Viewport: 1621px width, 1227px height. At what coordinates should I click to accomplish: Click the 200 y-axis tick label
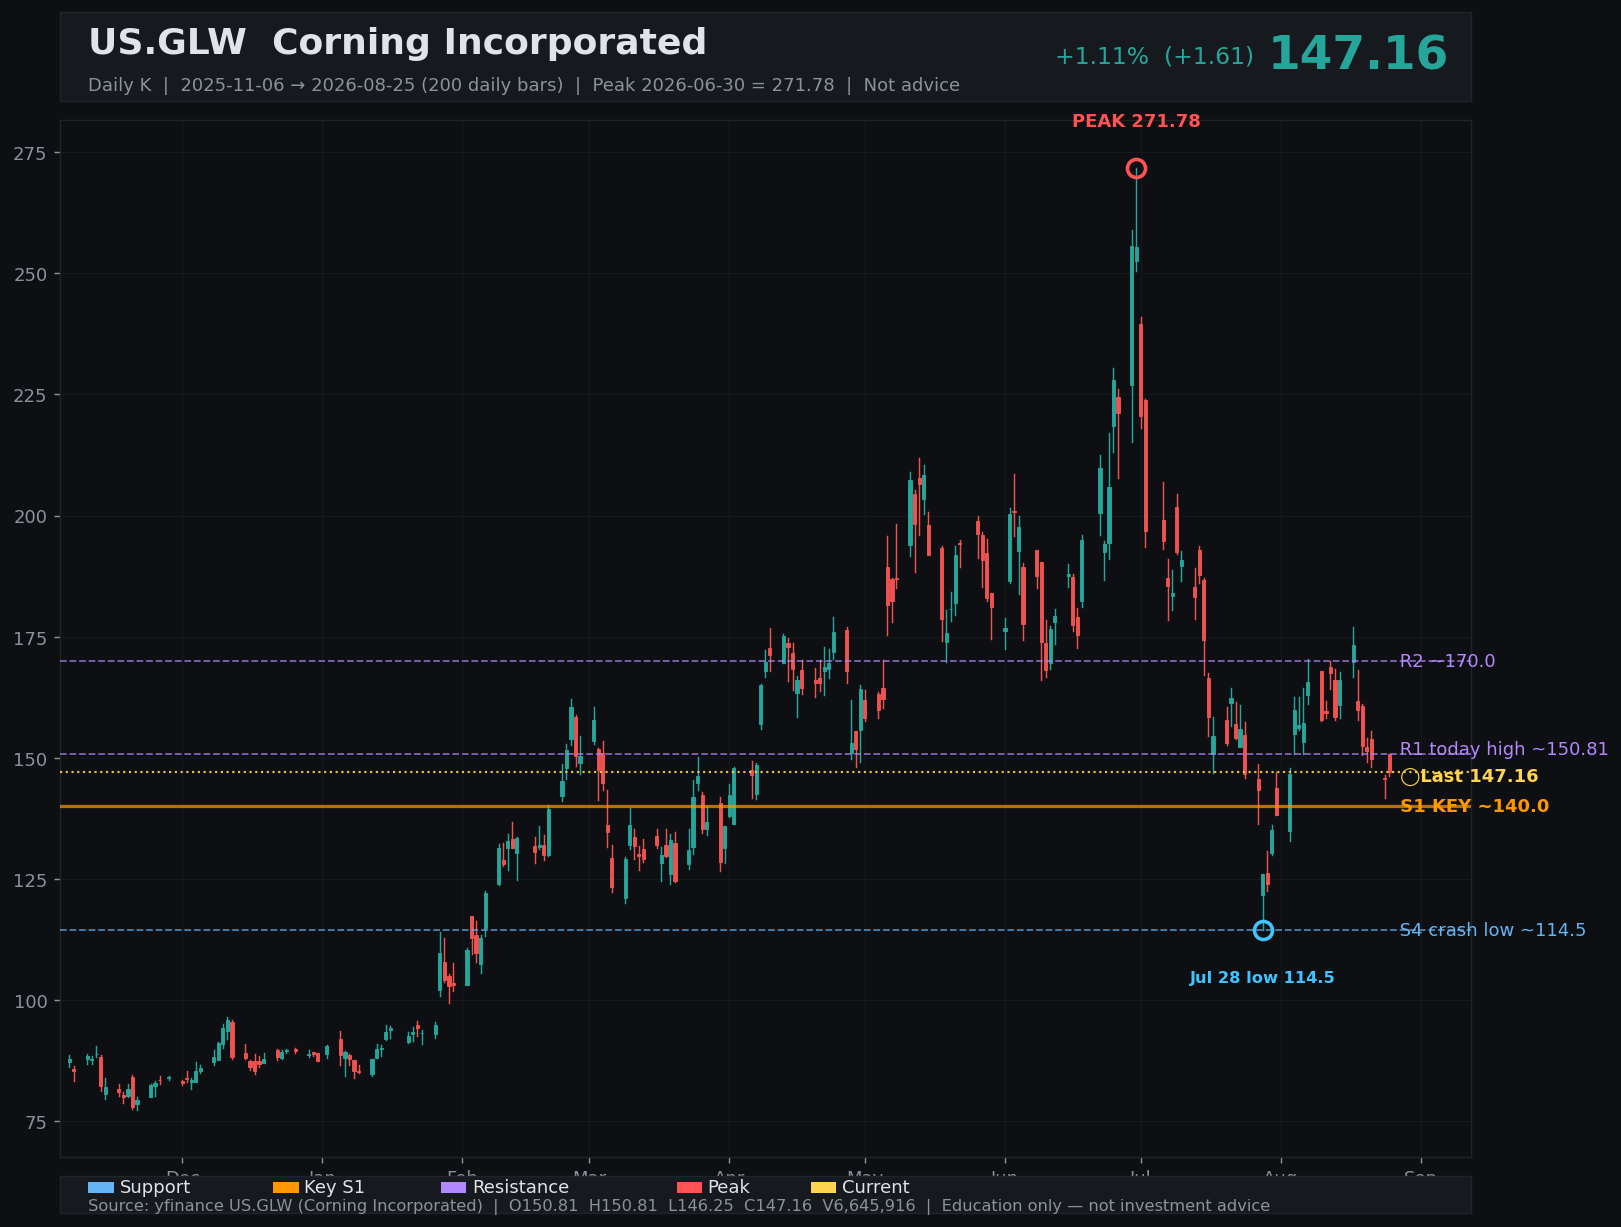coord(30,516)
